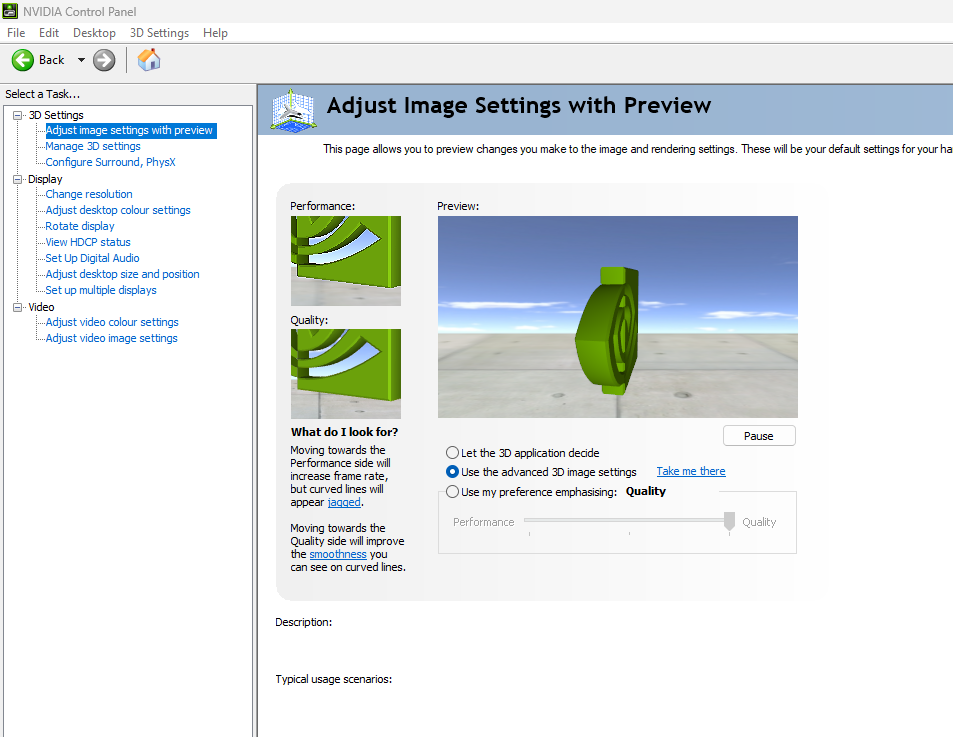The height and width of the screenshot is (737, 953).
Task: Click the 3D settings page header icon
Action: 294,110
